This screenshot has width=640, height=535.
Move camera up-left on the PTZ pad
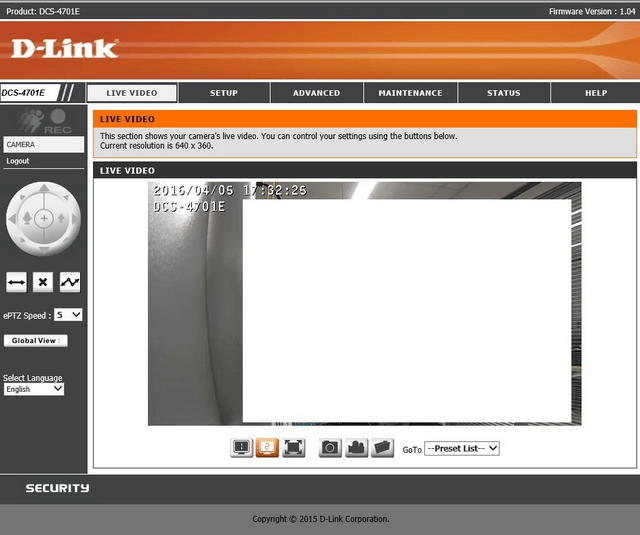(22, 198)
